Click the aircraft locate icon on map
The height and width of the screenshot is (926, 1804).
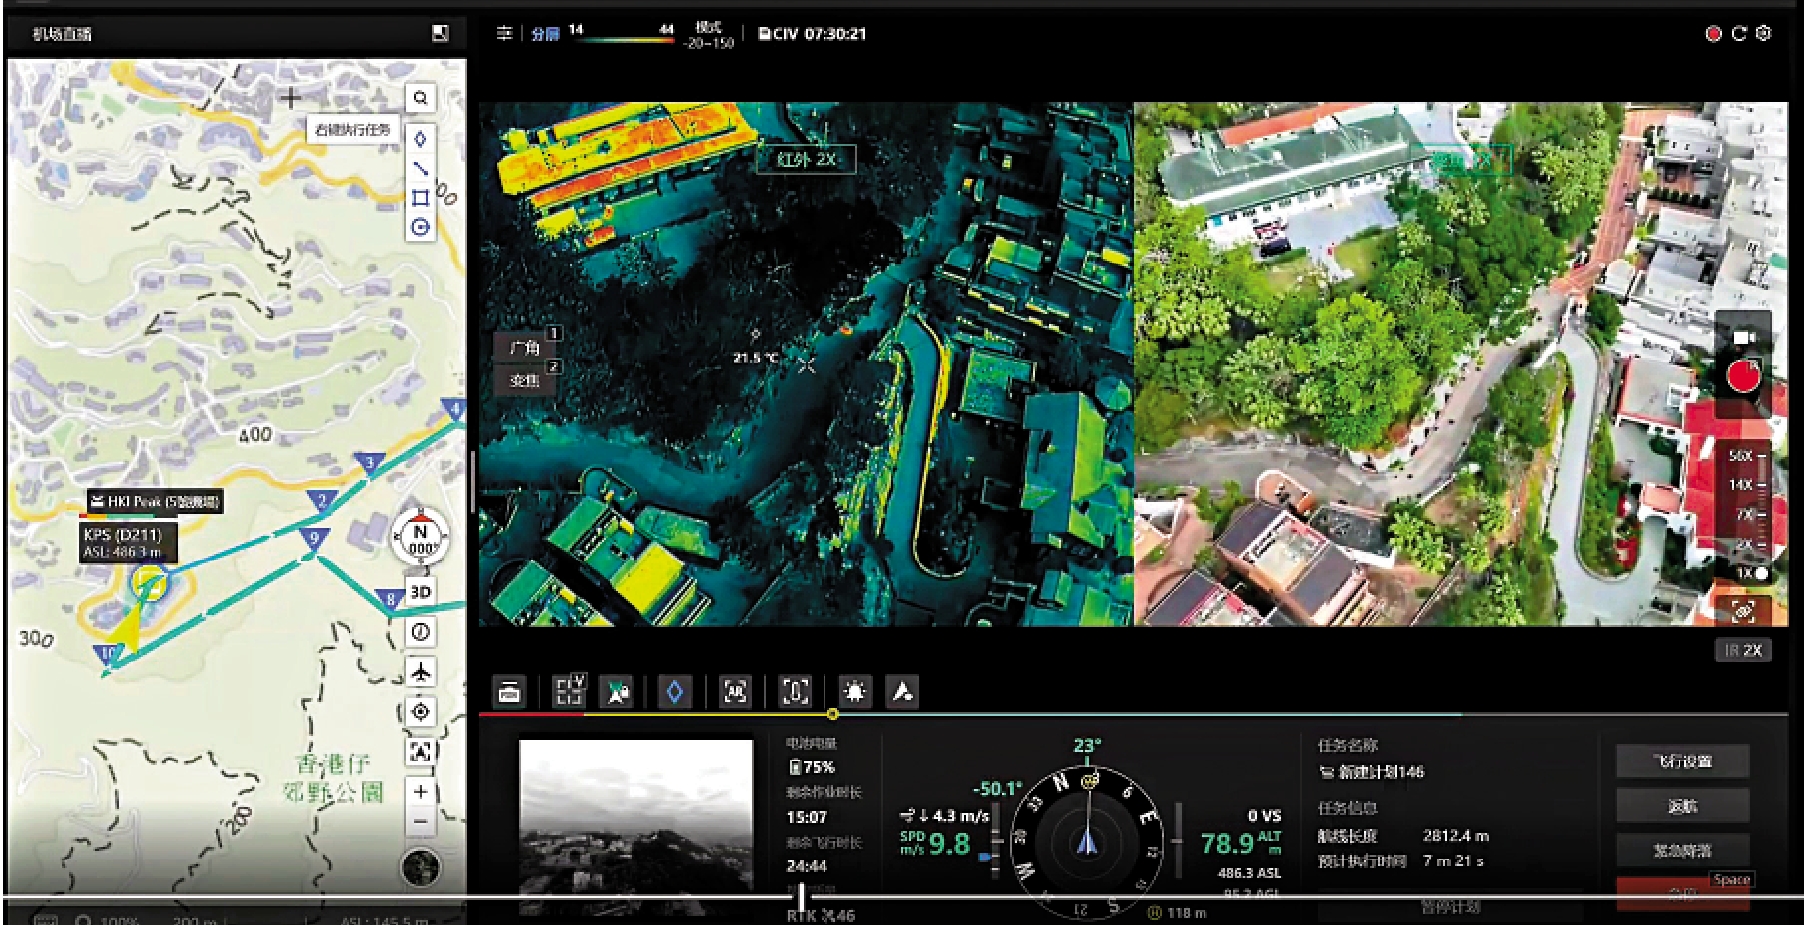click(x=421, y=672)
